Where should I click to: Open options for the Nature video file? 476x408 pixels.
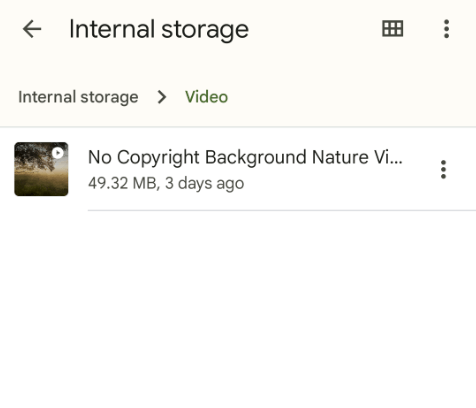coord(443,169)
